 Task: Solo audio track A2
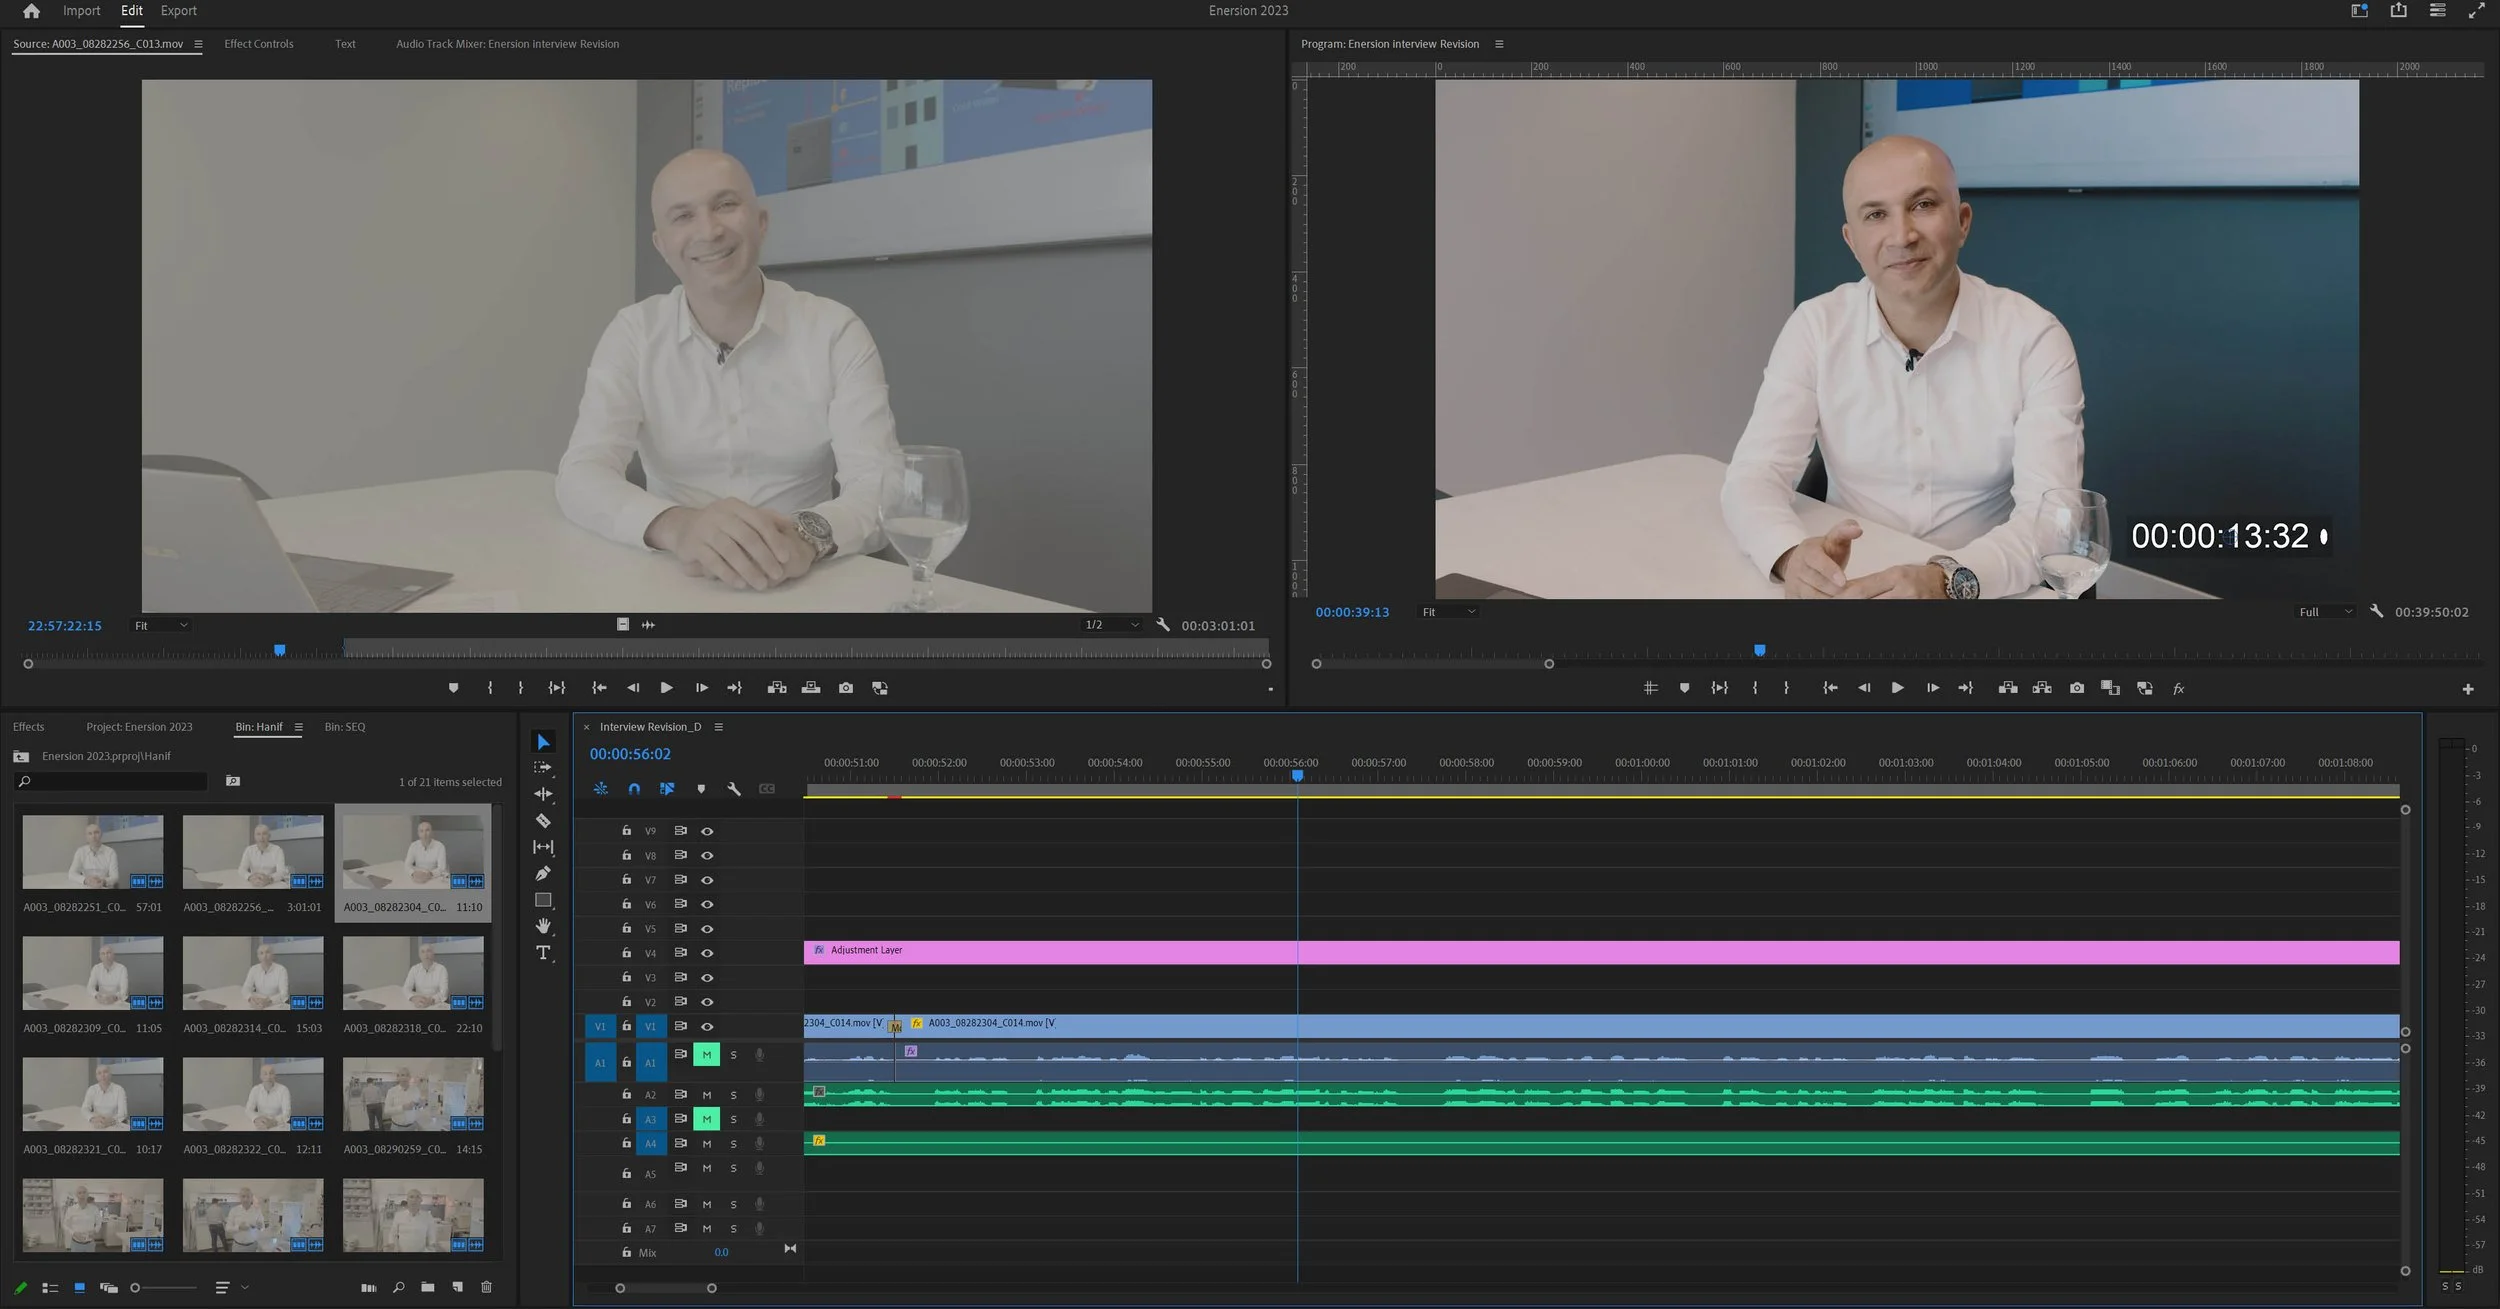click(x=733, y=1095)
